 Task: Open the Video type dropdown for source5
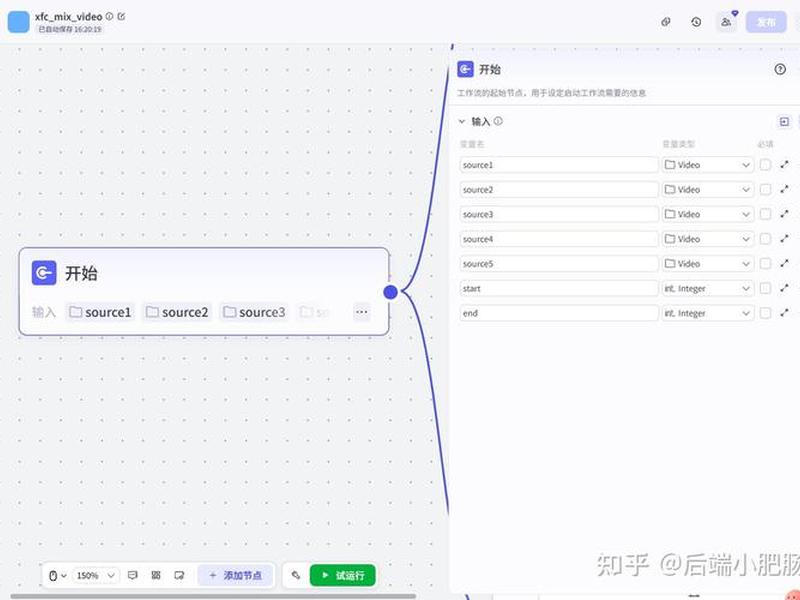pos(708,264)
